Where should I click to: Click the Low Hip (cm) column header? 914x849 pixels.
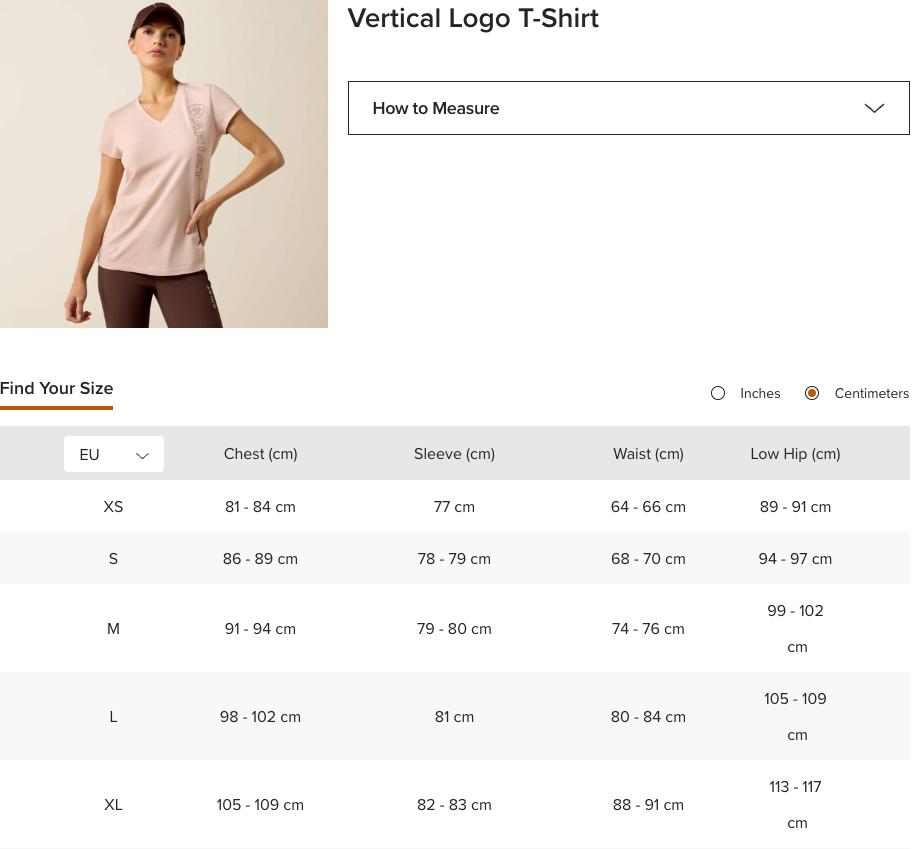tap(795, 454)
